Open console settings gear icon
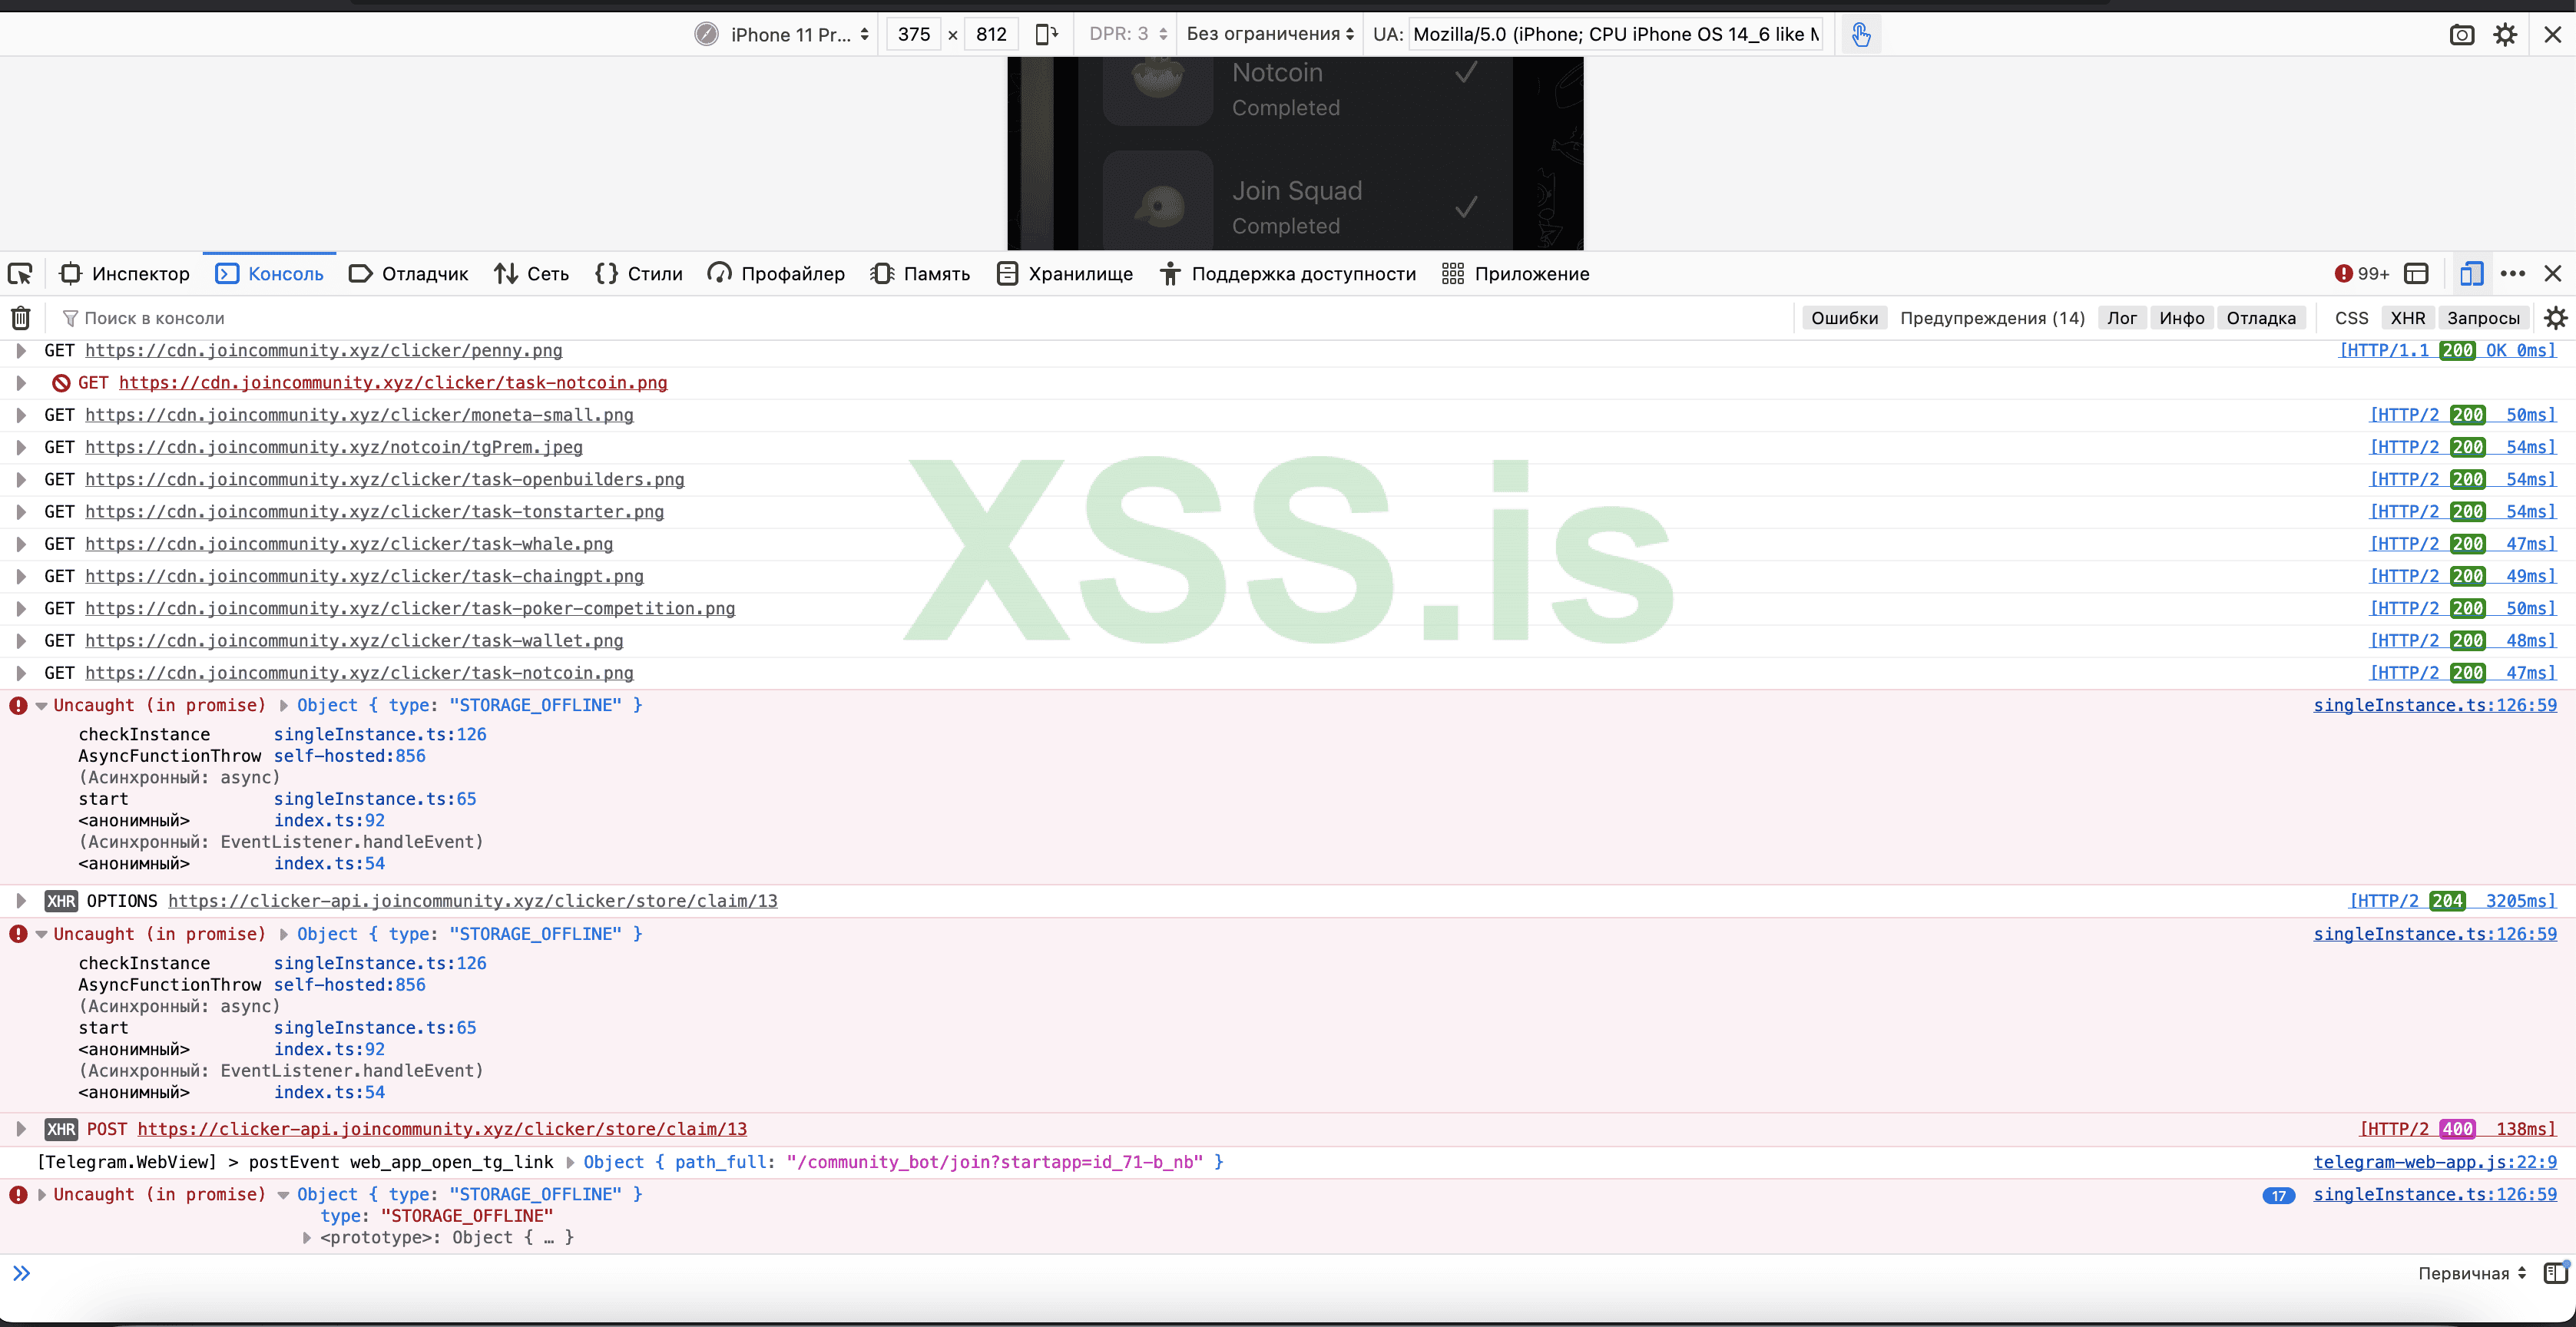Image resolution: width=2576 pixels, height=1327 pixels. tap(2555, 318)
